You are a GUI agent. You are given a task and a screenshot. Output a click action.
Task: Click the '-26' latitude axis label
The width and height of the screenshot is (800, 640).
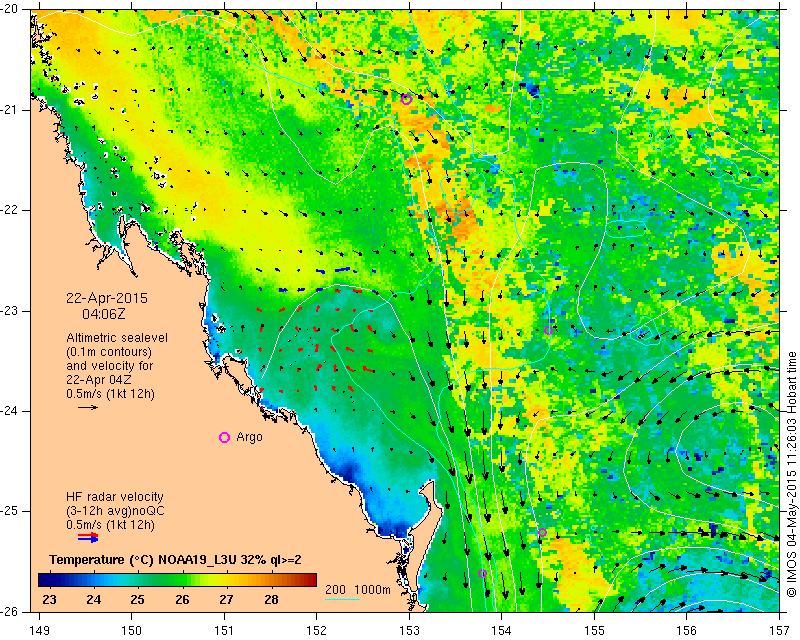(x=10, y=611)
